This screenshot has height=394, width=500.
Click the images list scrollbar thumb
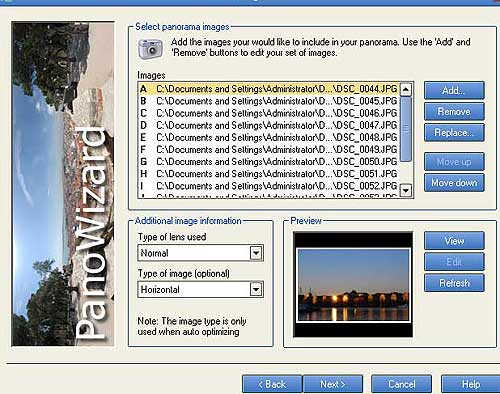pyautogui.click(x=406, y=129)
